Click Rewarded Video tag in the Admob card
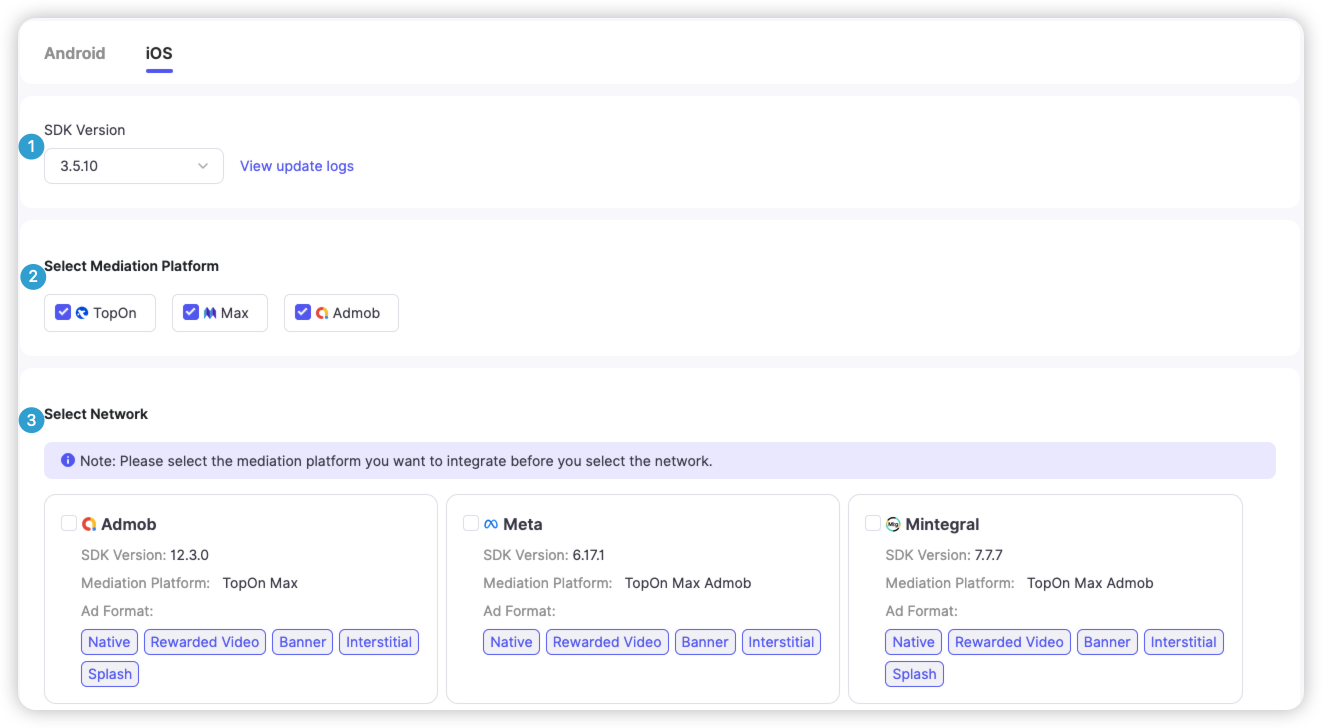Image resolution: width=1322 pixels, height=728 pixels. coord(205,642)
